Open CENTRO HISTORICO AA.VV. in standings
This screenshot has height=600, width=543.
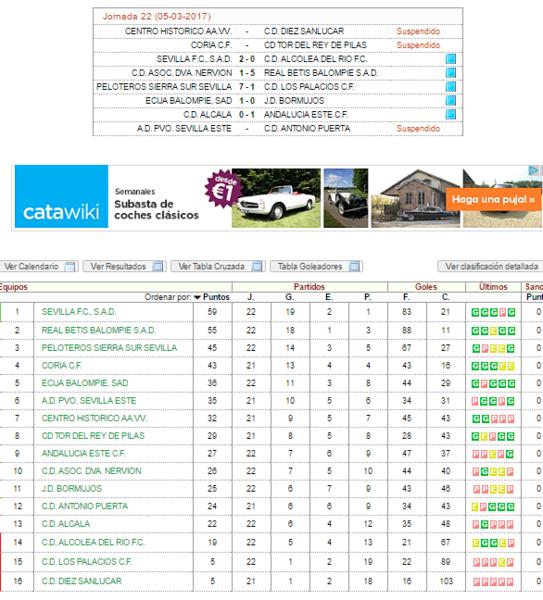click(94, 418)
